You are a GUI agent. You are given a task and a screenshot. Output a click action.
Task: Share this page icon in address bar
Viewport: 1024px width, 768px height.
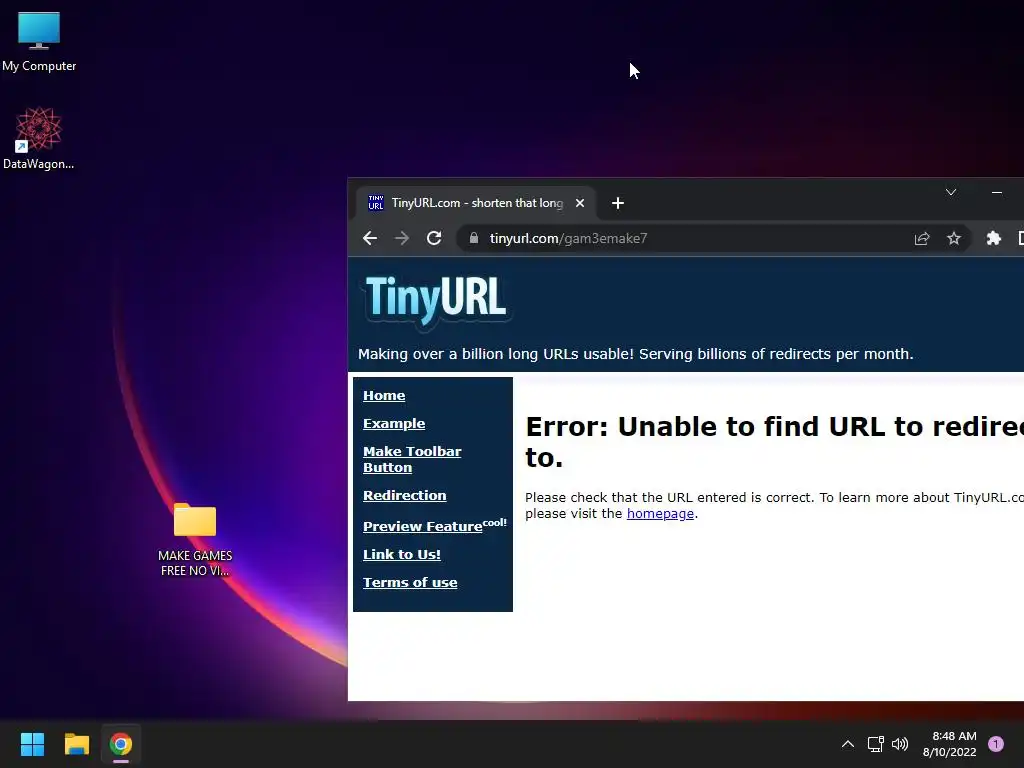click(x=921, y=238)
